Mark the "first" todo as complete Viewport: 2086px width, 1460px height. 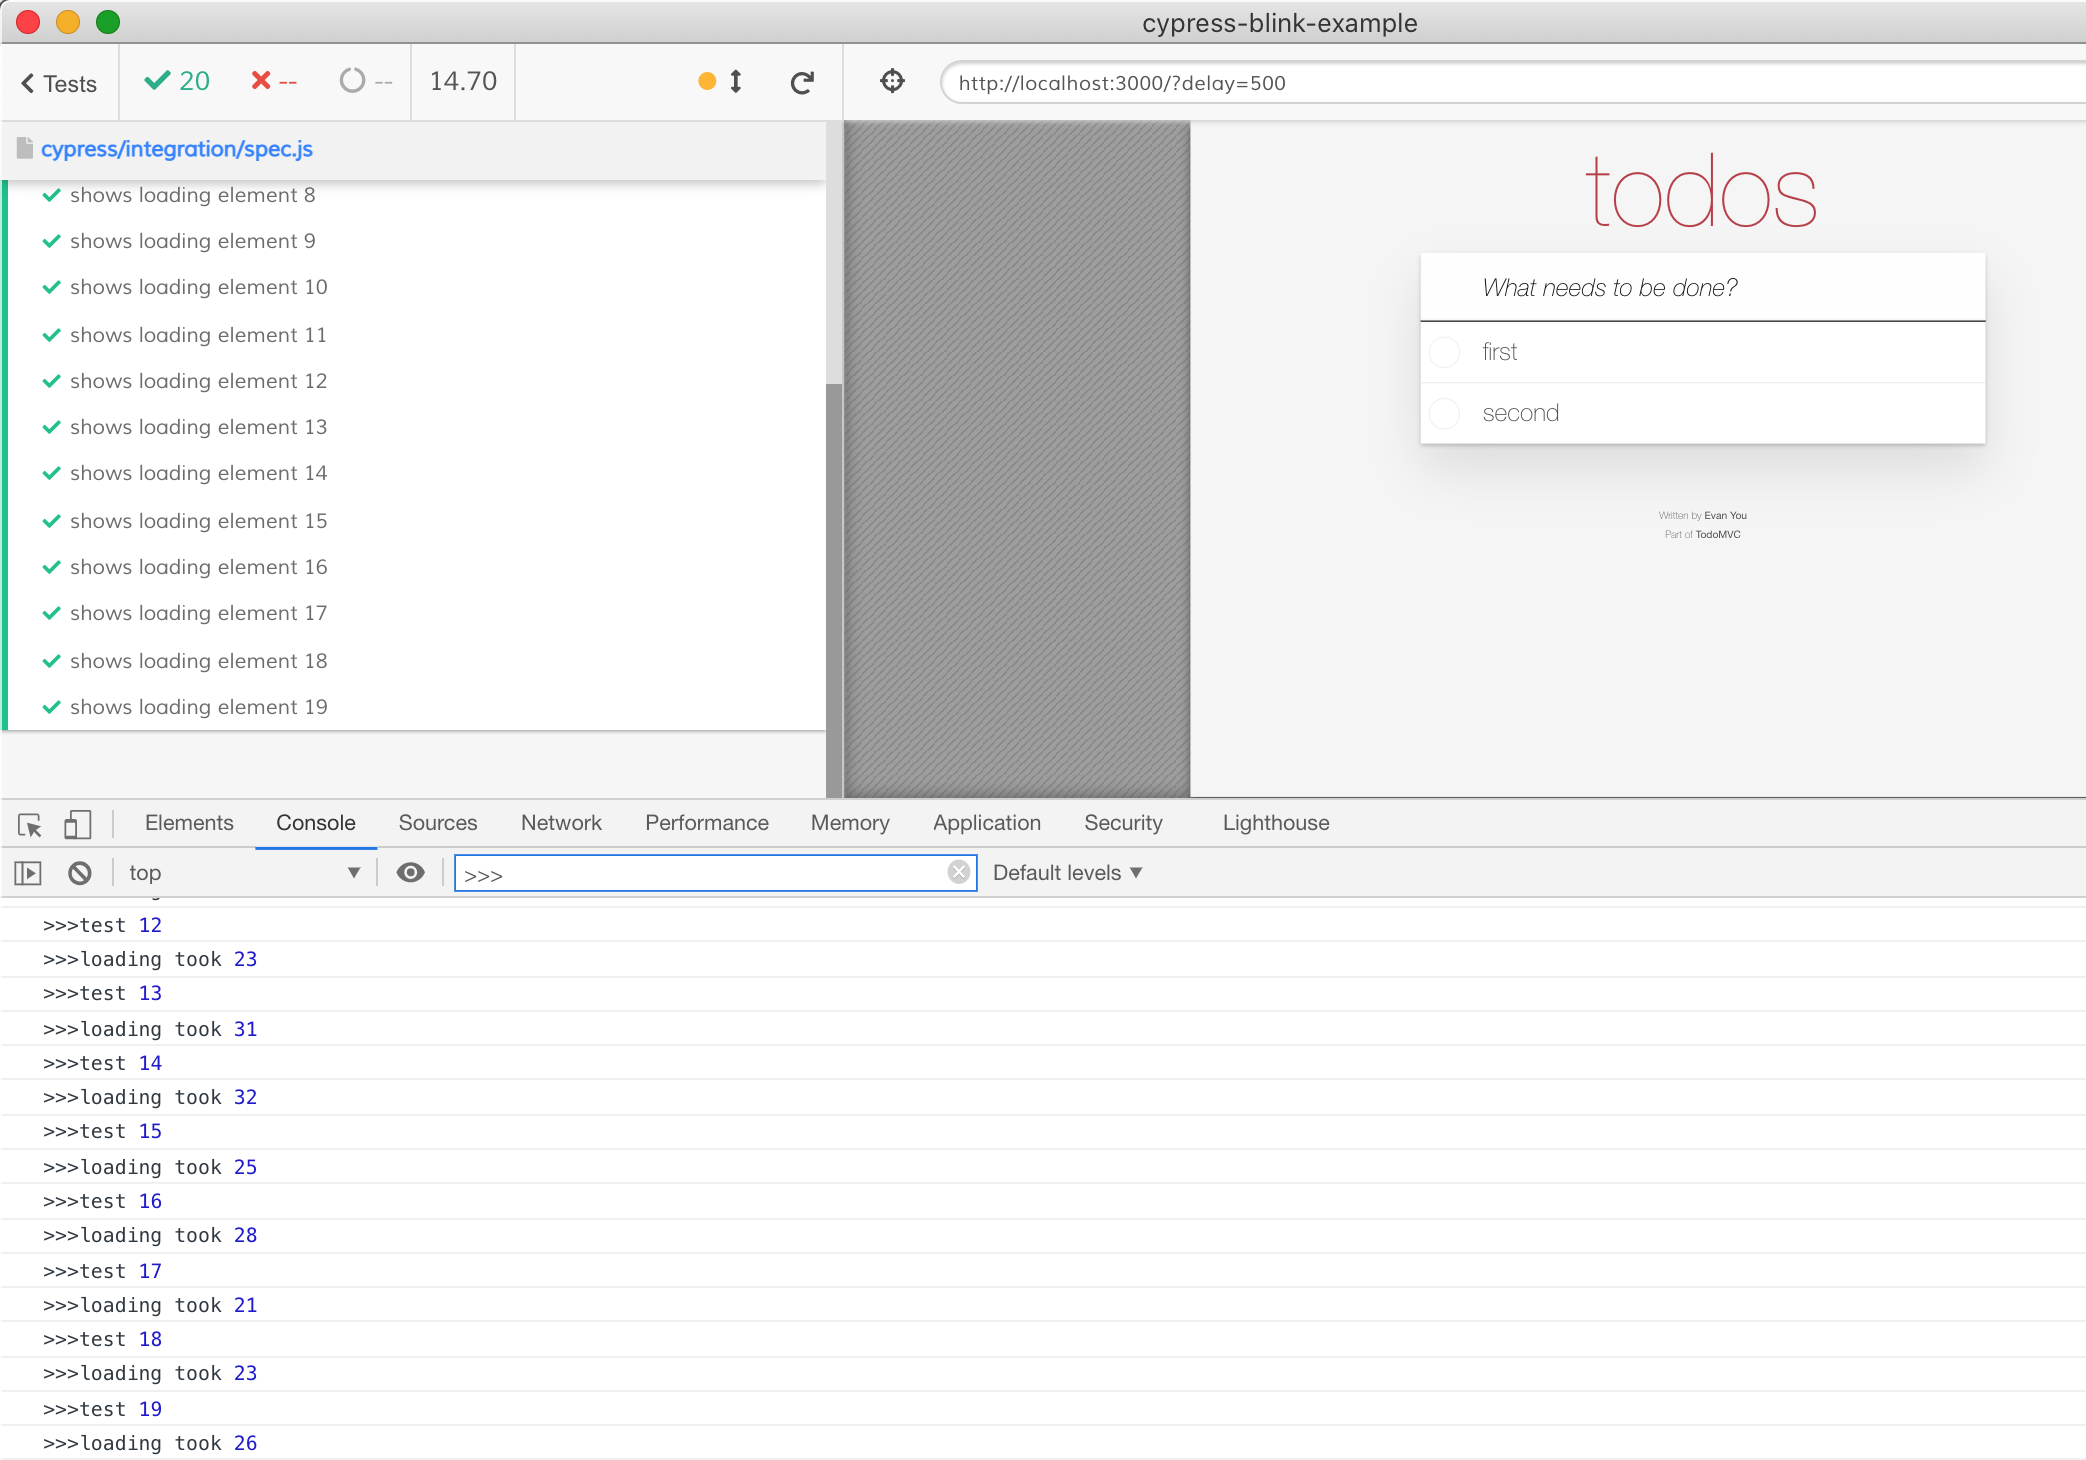(x=1445, y=352)
